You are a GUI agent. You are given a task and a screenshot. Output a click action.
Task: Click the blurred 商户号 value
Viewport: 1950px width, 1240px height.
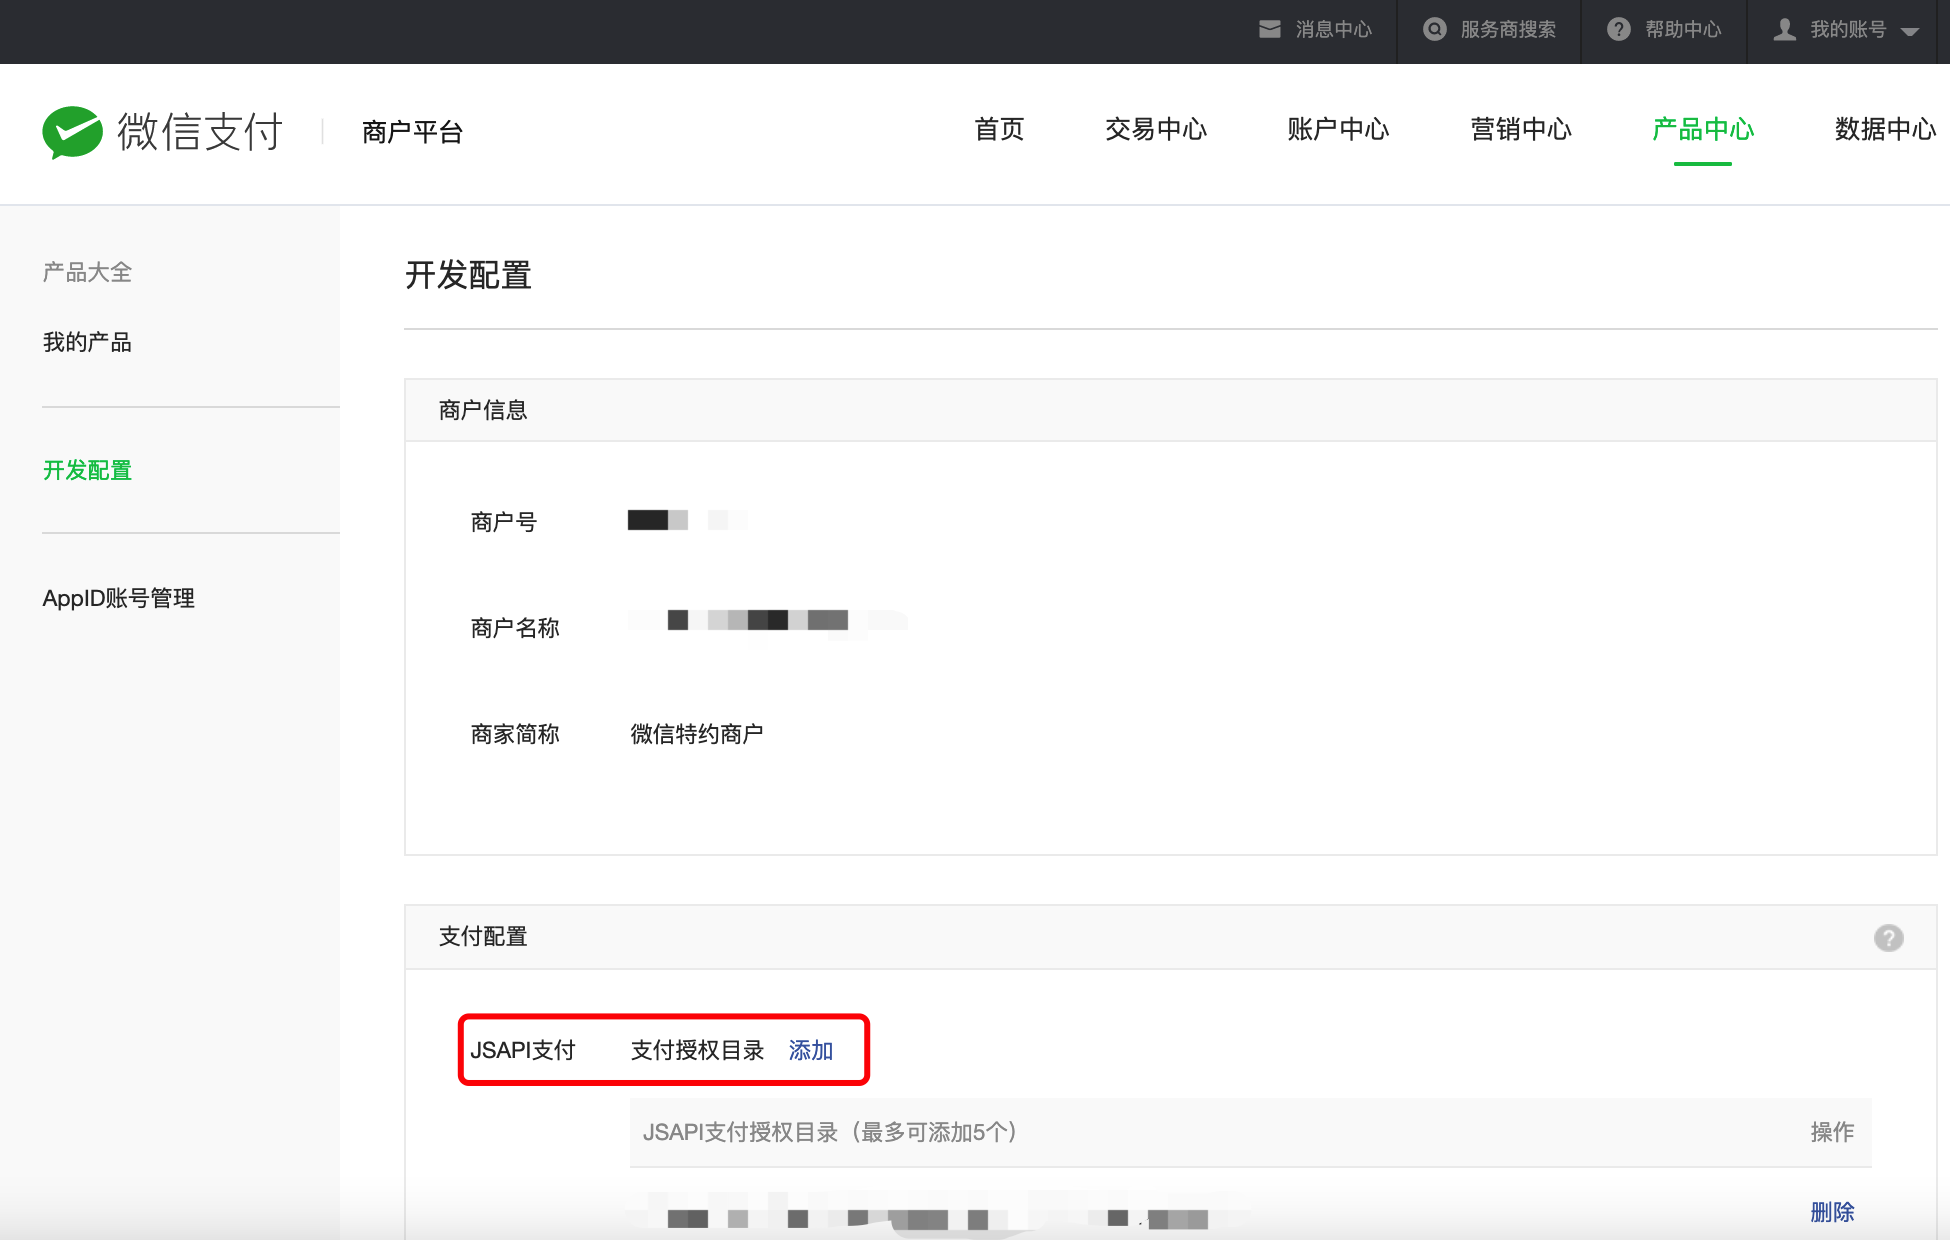(688, 520)
